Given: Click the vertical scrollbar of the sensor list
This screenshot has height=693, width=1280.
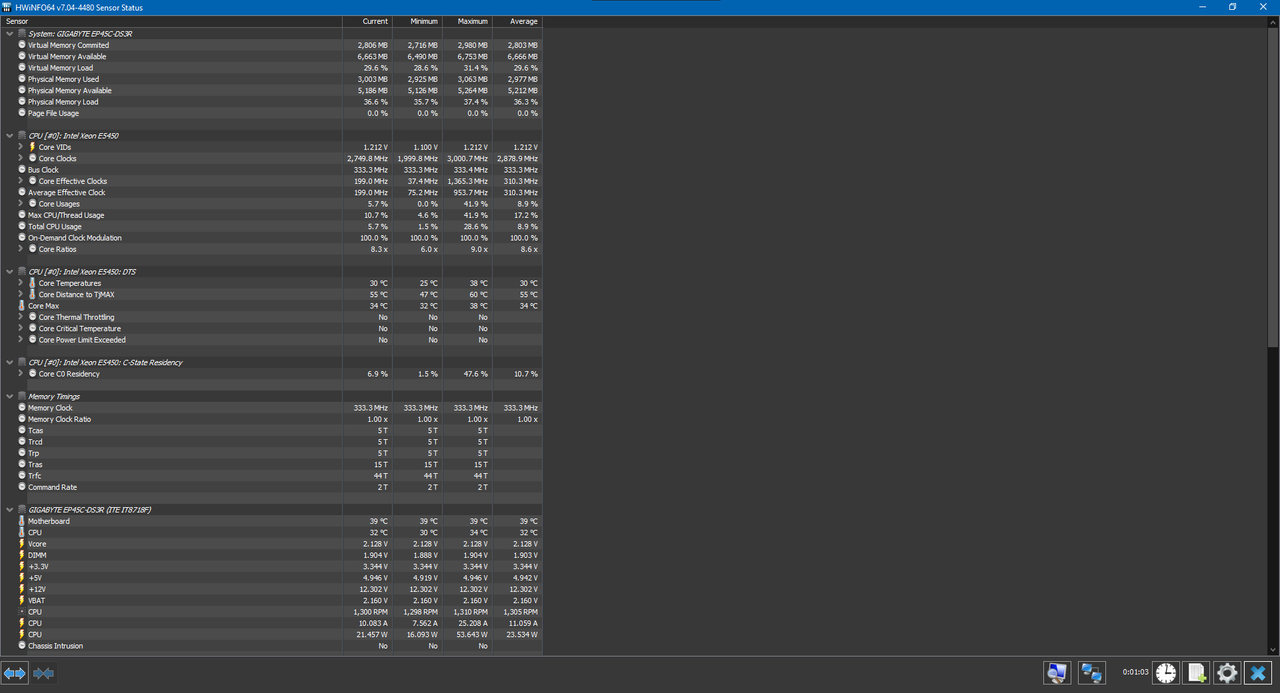Looking at the screenshot, I should [1273, 186].
